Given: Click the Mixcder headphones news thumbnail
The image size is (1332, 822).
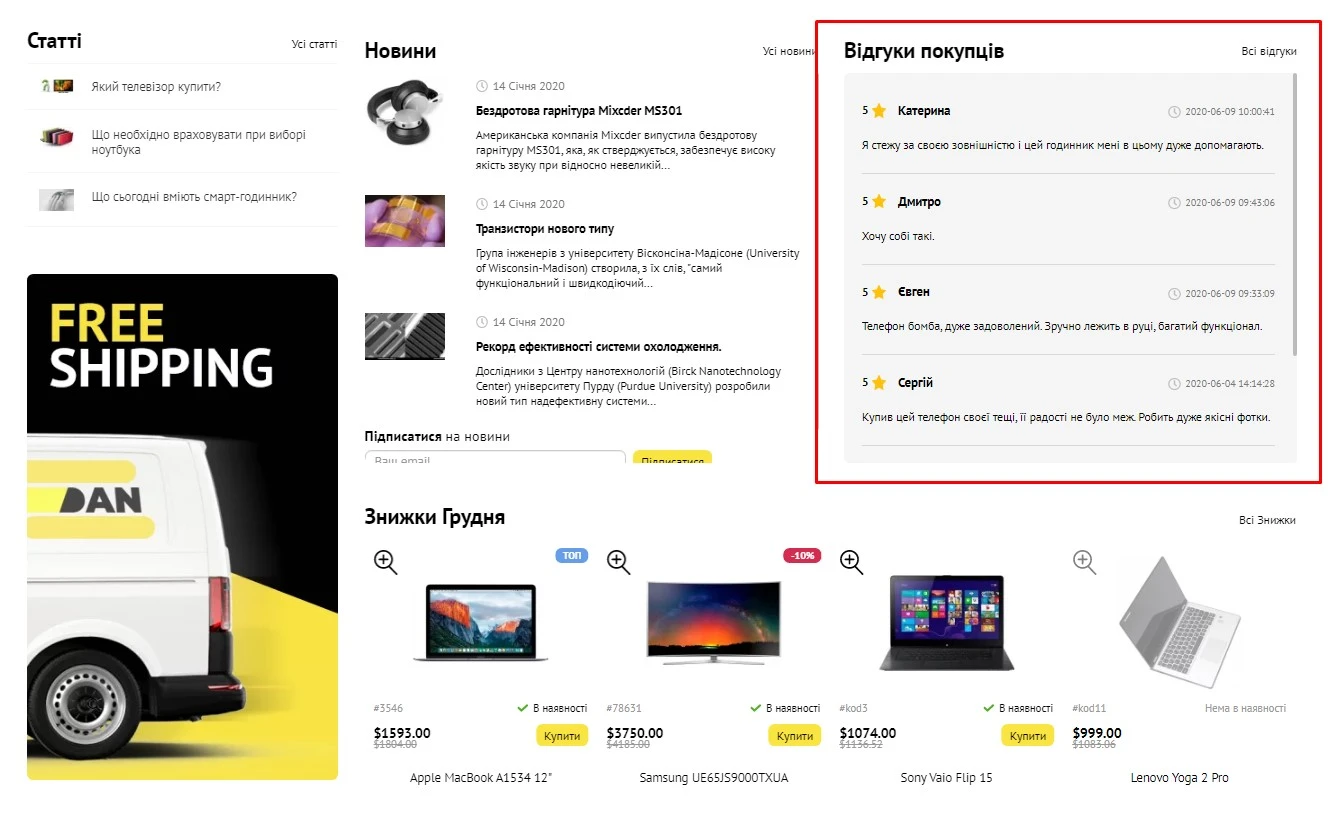Looking at the screenshot, I should tap(405, 114).
